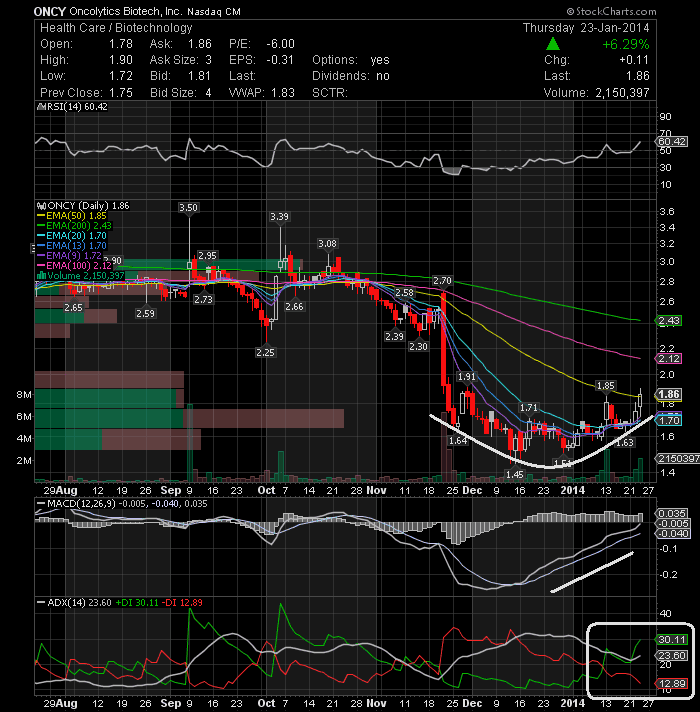Click the candlestick icon before ONCY (Daily)
700x712 pixels.
tap(41, 206)
